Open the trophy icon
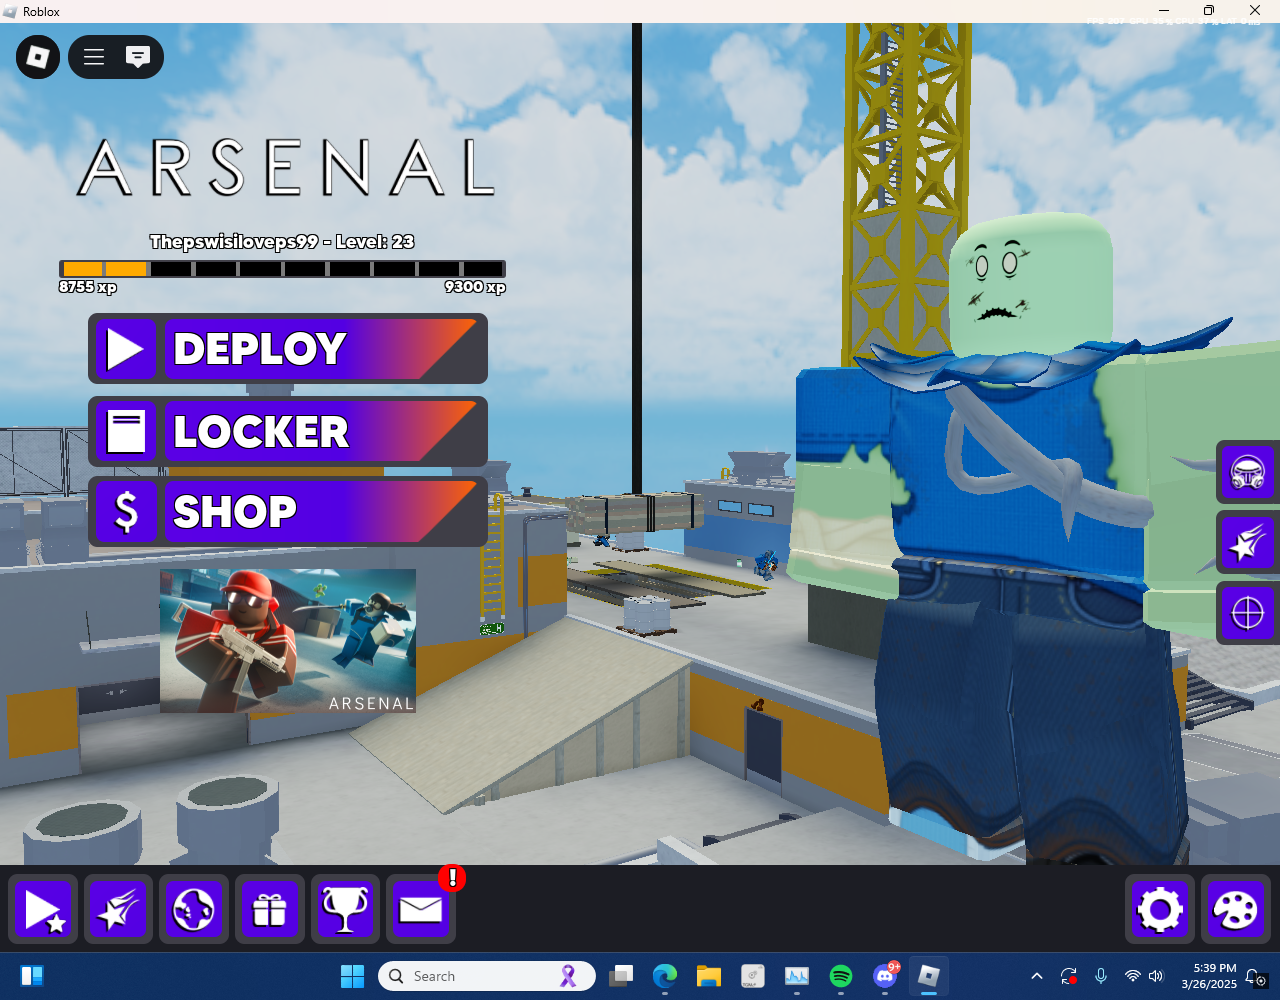Screen dimensions: 1280x1000 coord(345,909)
